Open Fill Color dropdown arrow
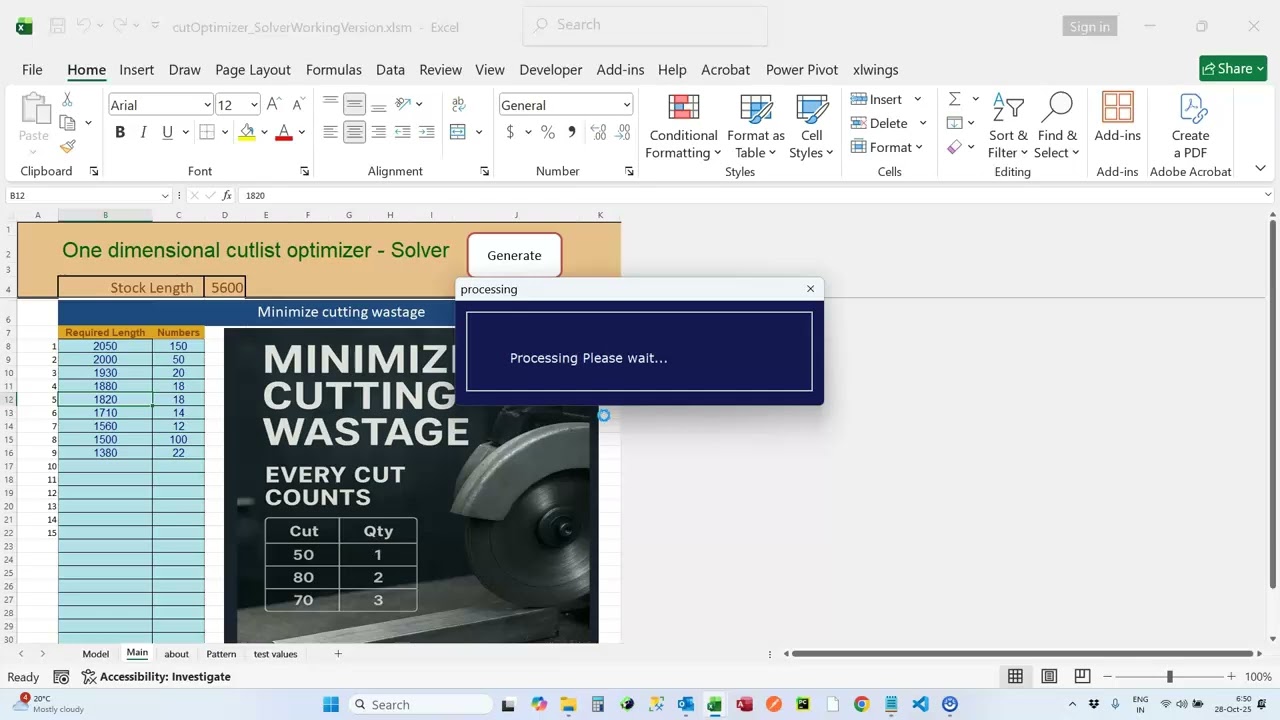 point(264,132)
